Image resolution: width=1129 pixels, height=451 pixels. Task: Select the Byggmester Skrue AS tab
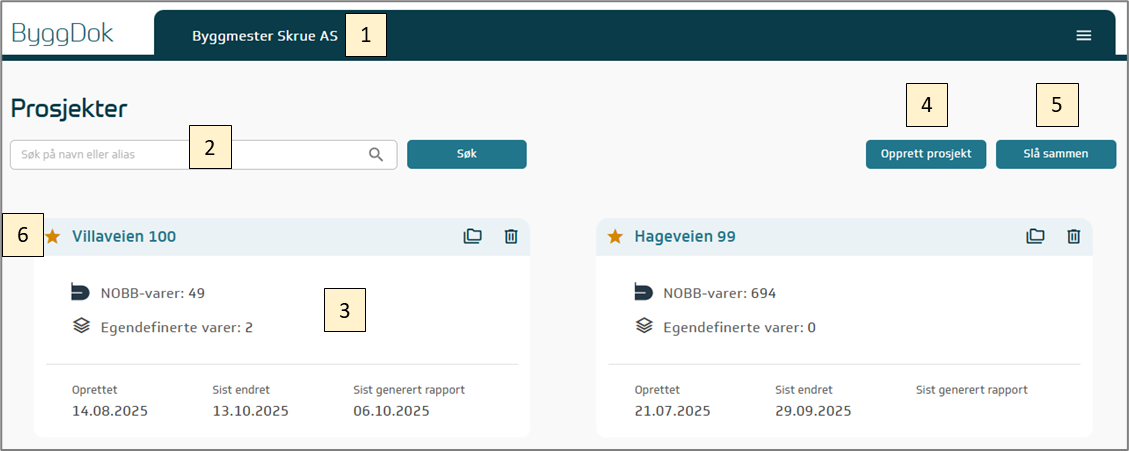[x=265, y=36]
